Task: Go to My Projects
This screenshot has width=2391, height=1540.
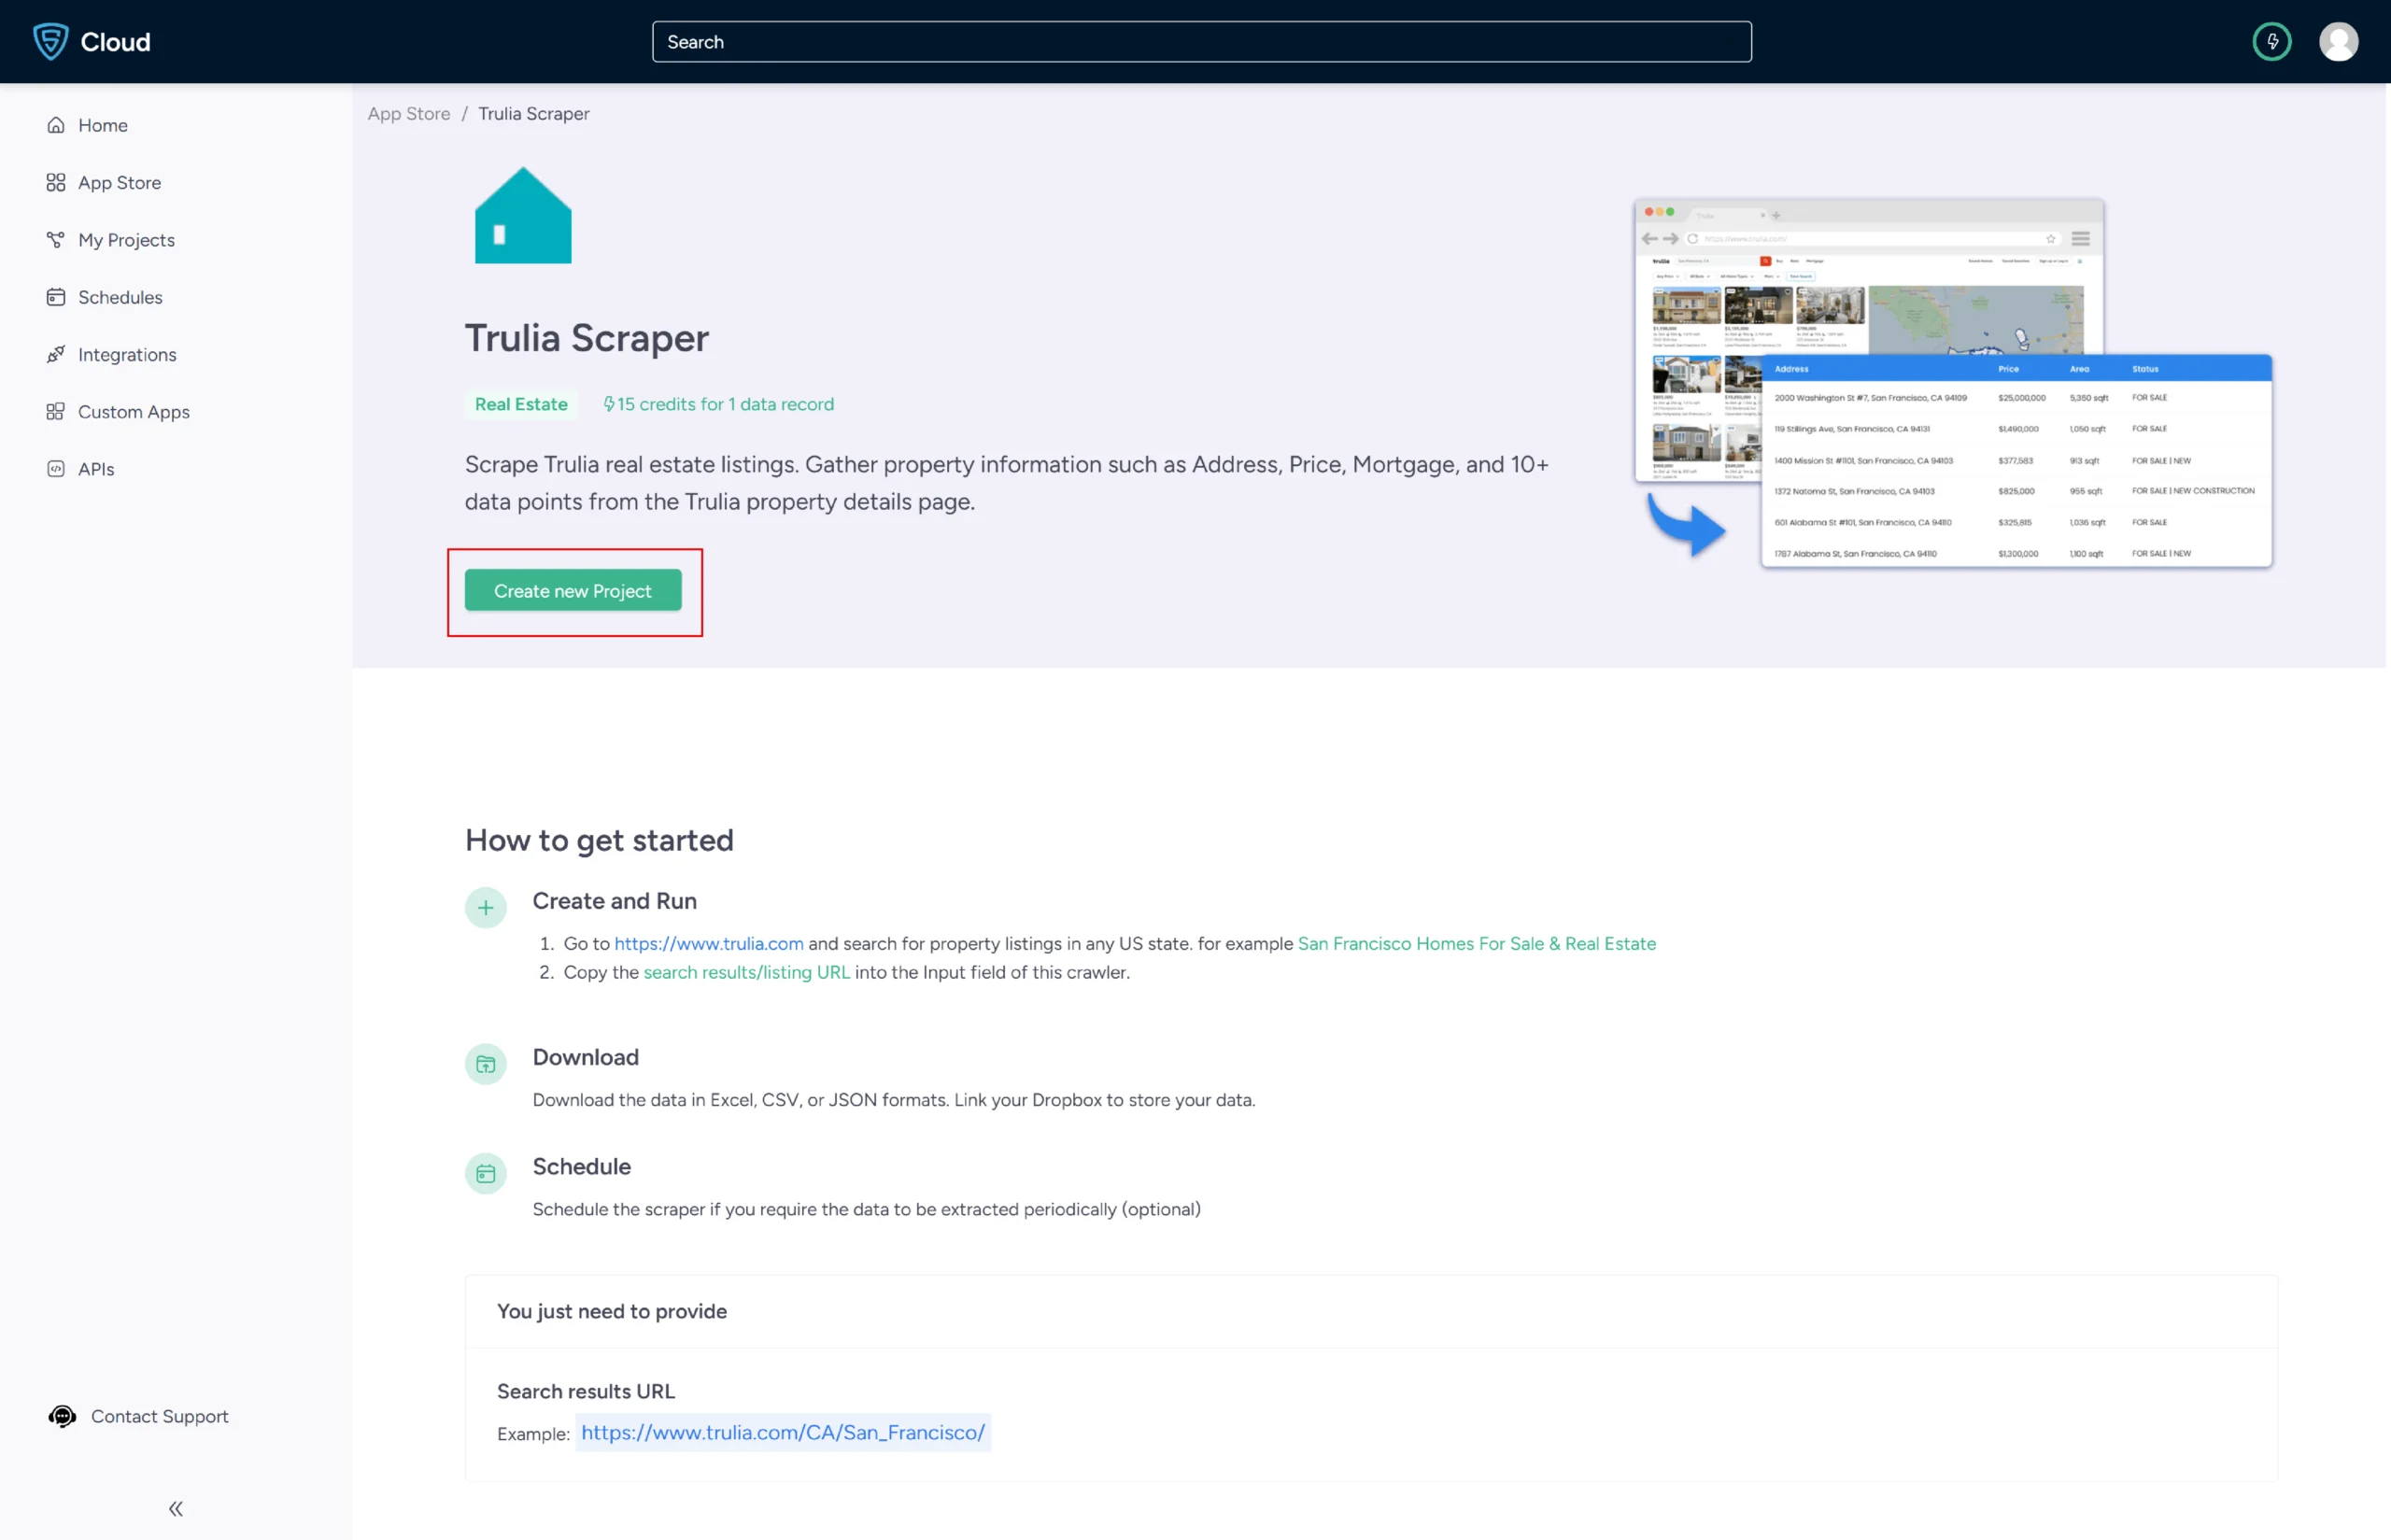Action: tap(127, 240)
